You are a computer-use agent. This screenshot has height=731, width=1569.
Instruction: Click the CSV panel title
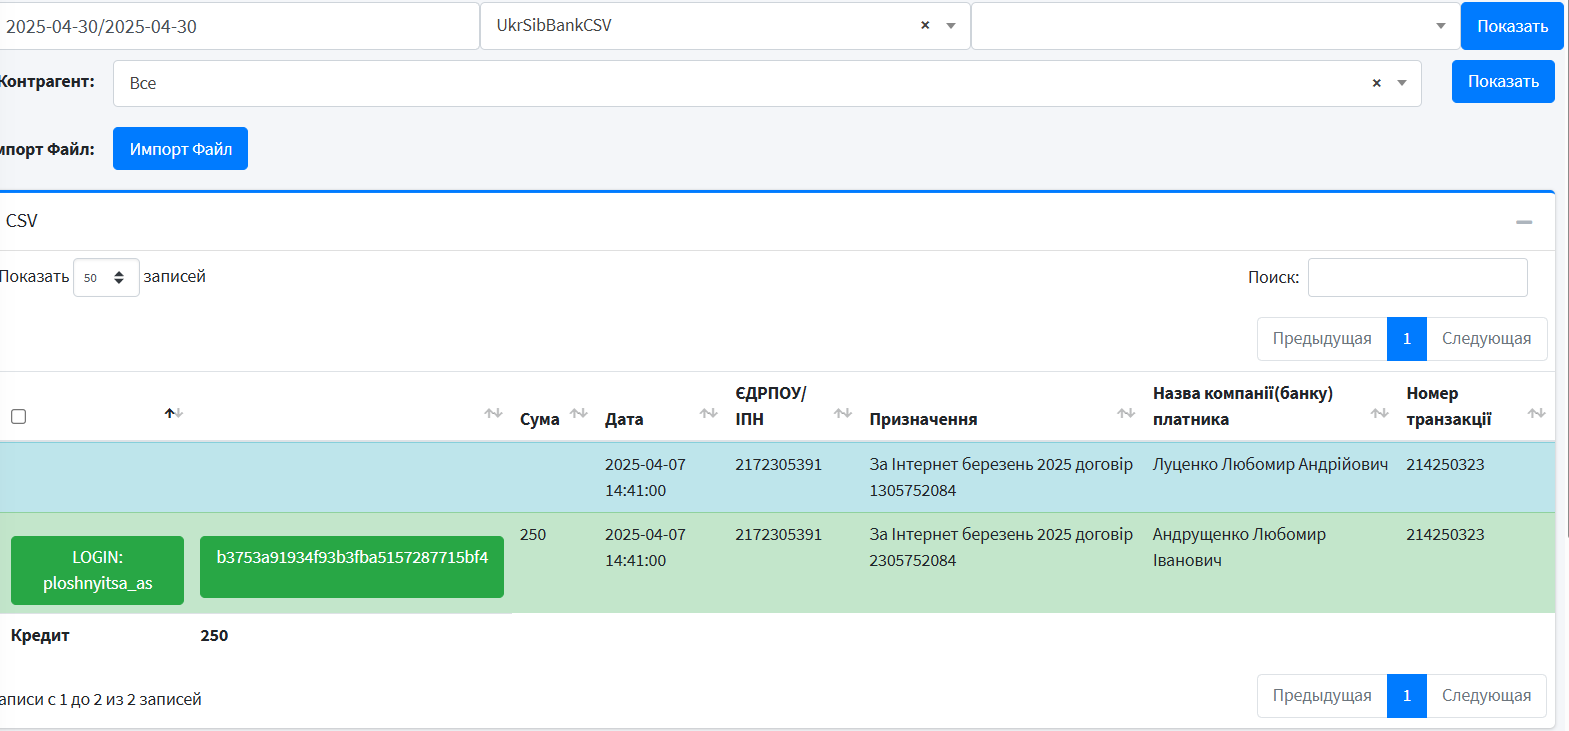22,221
